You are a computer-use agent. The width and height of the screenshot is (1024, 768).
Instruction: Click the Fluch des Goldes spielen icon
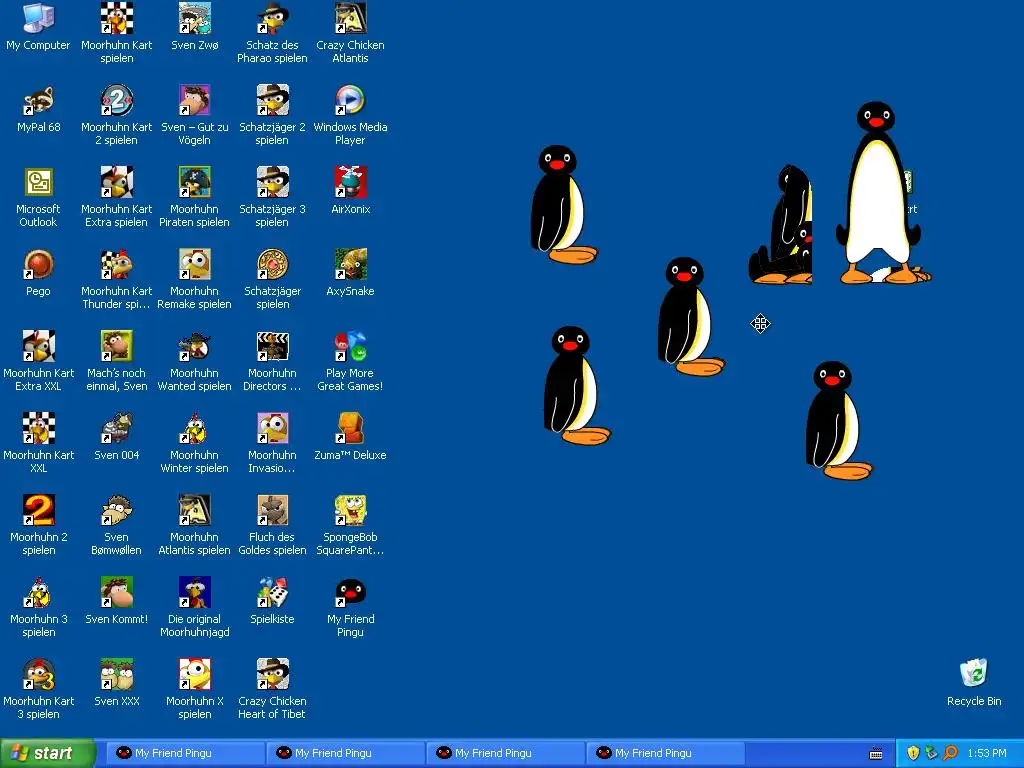[x=272, y=510]
